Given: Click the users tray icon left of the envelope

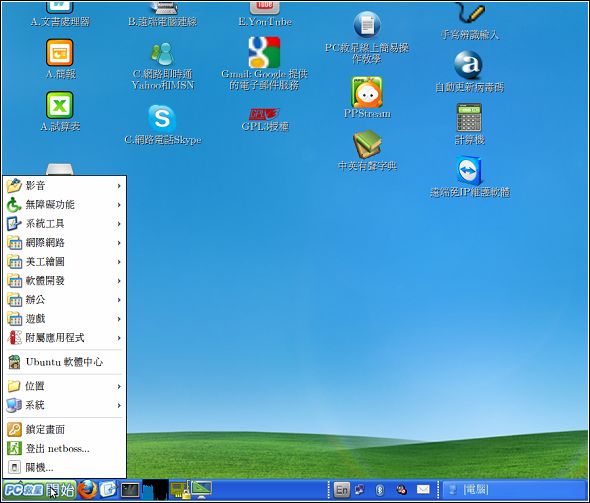Looking at the screenshot, I should [x=401, y=489].
